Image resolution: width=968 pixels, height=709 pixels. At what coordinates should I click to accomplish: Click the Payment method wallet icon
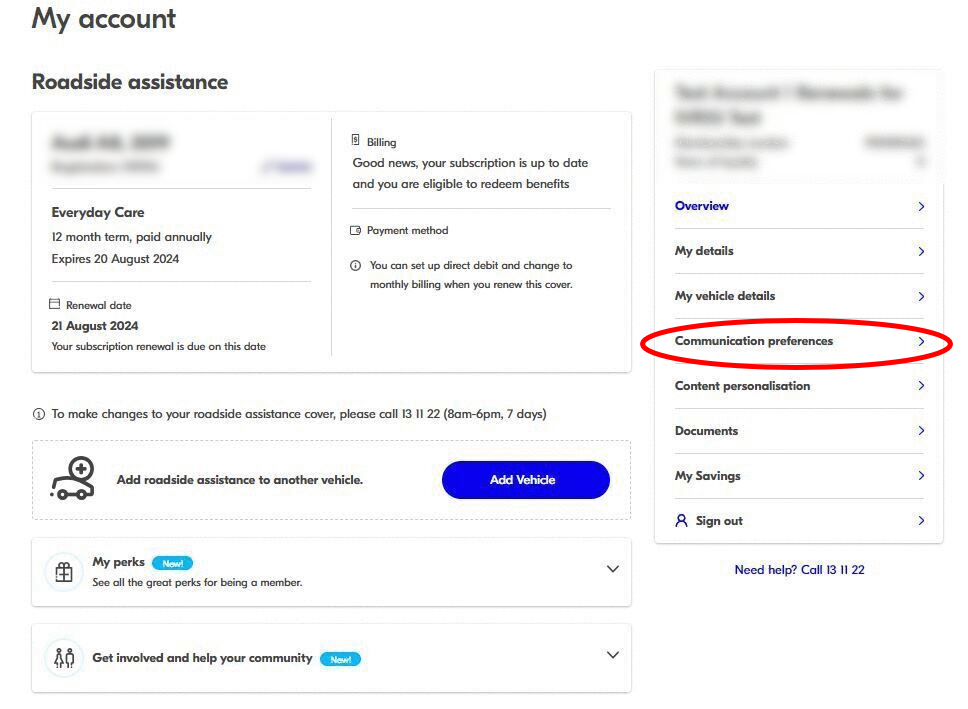[x=356, y=231]
